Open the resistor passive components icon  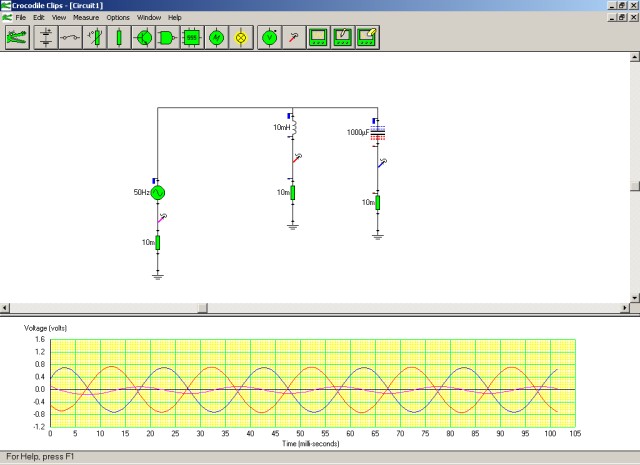[119, 38]
